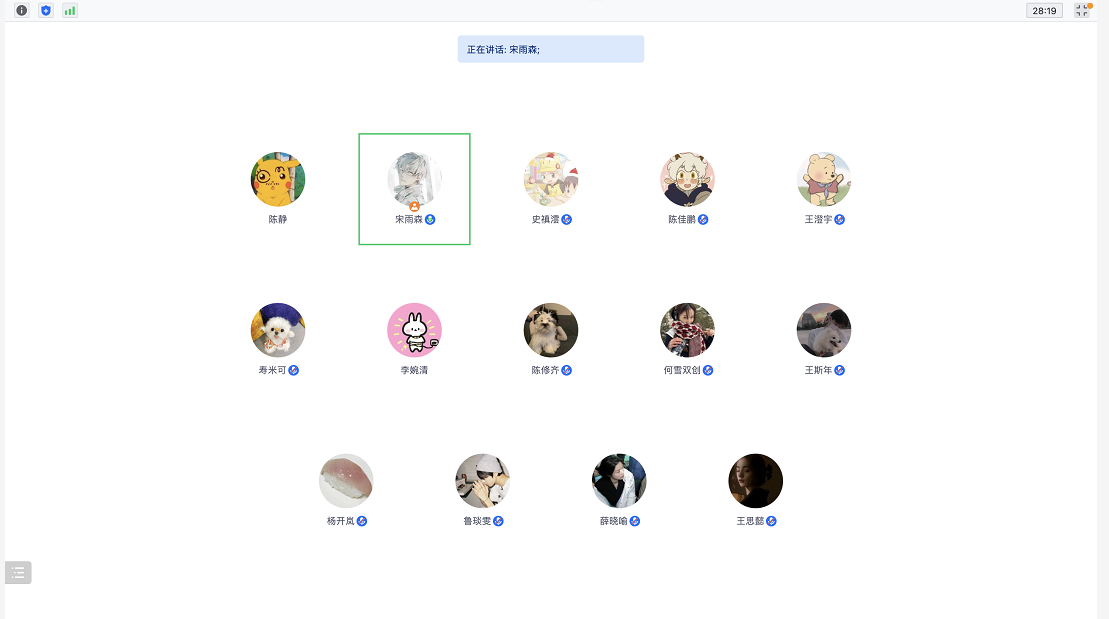Check the green network signal bars icon
Image resolution: width=1109 pixels, height=619 pixels.
tap(69, 11)
